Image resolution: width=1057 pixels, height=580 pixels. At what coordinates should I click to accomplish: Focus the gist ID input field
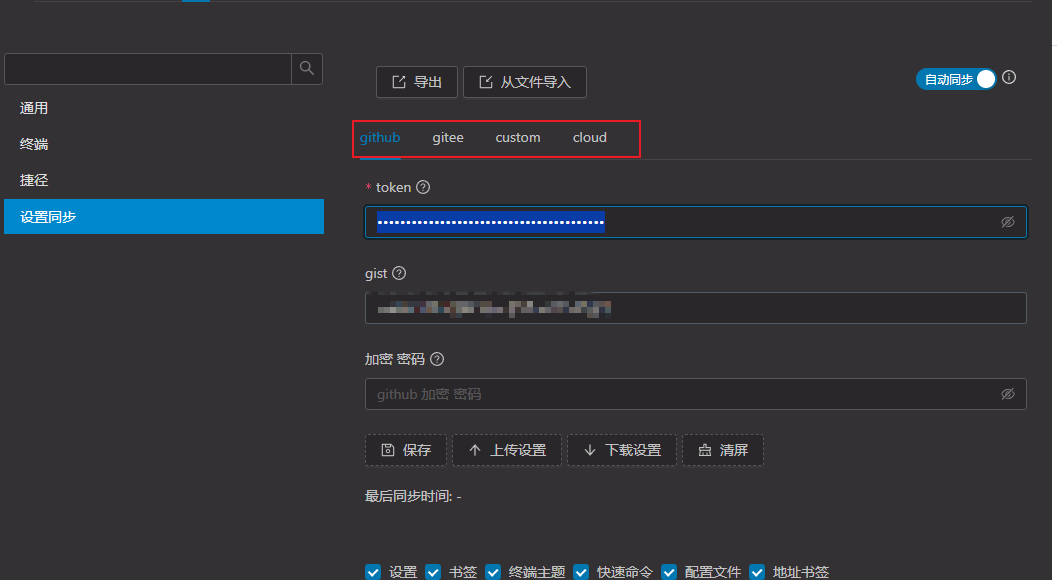(x=695, y=308)
